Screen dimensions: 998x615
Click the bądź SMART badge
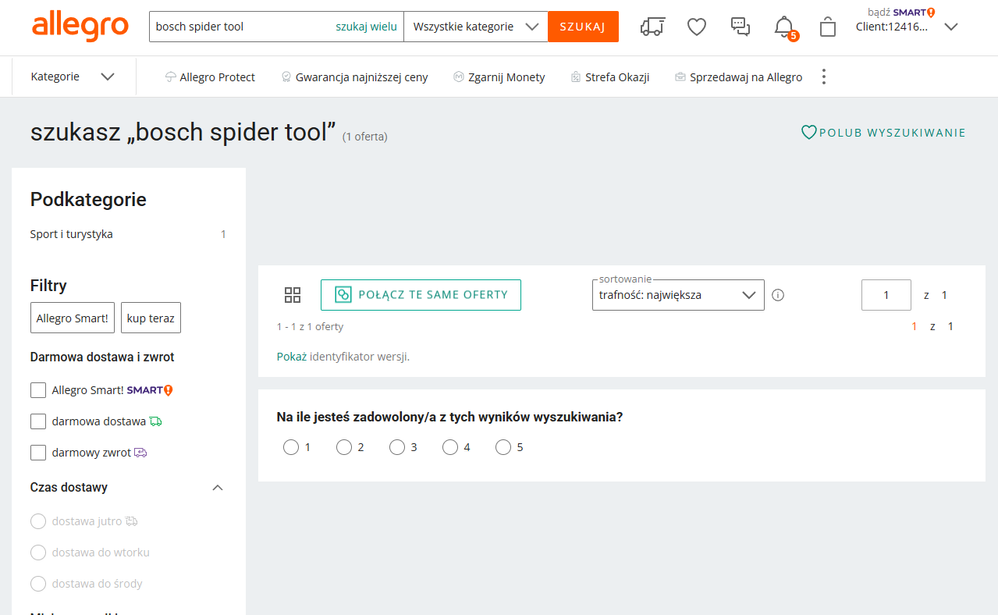pos(901,12)
